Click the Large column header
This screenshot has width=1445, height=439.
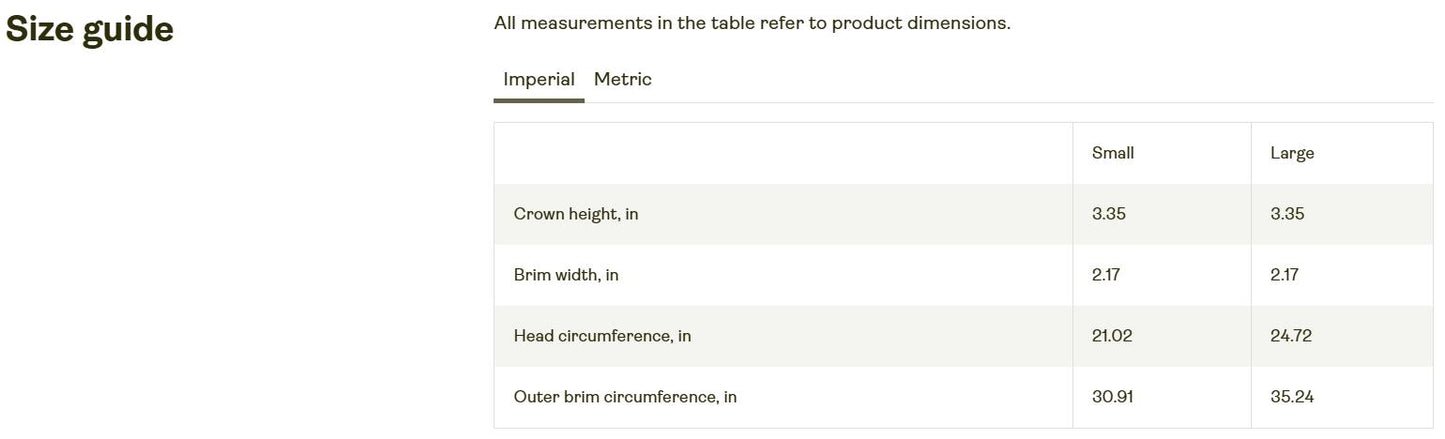coord(1291,153)
